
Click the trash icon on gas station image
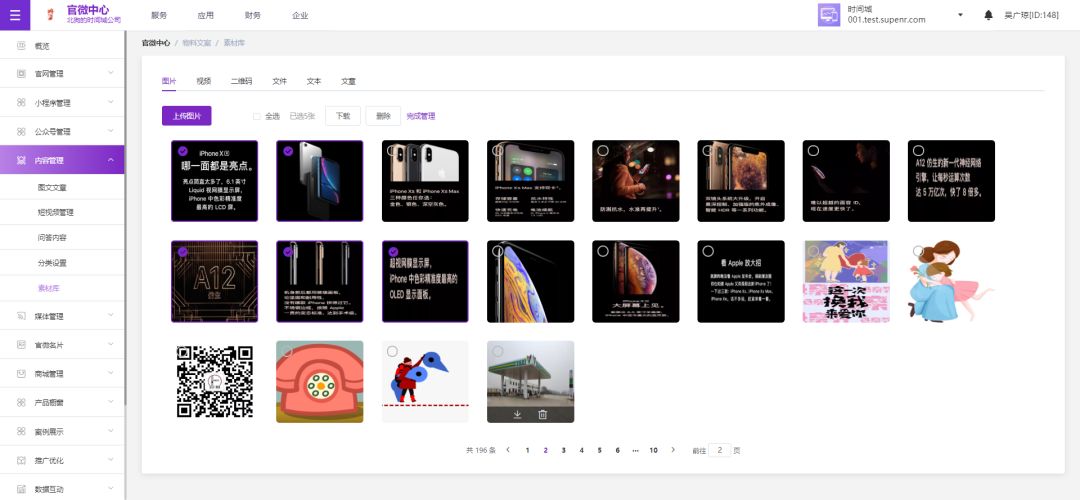542,414
